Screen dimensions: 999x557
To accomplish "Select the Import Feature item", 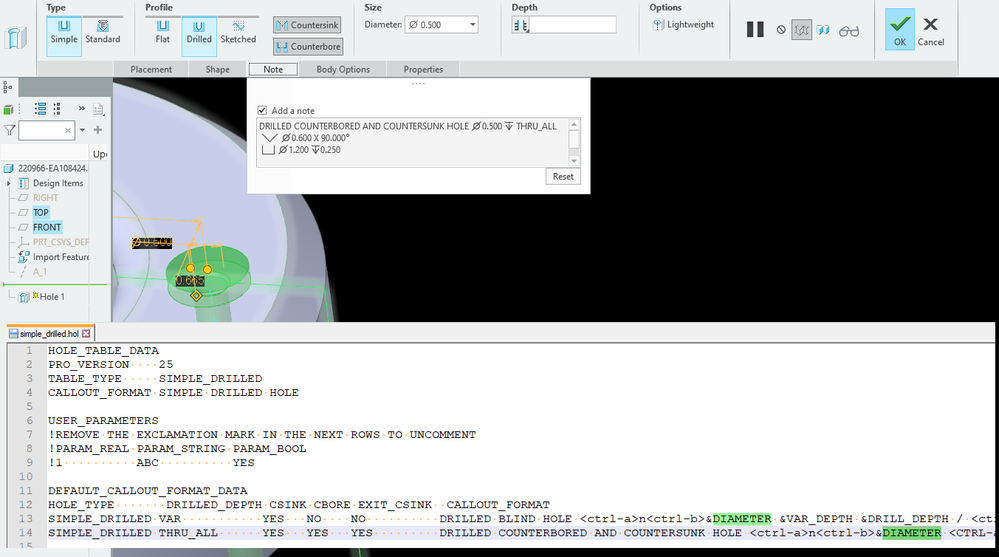I will click(x=61, y=257).
